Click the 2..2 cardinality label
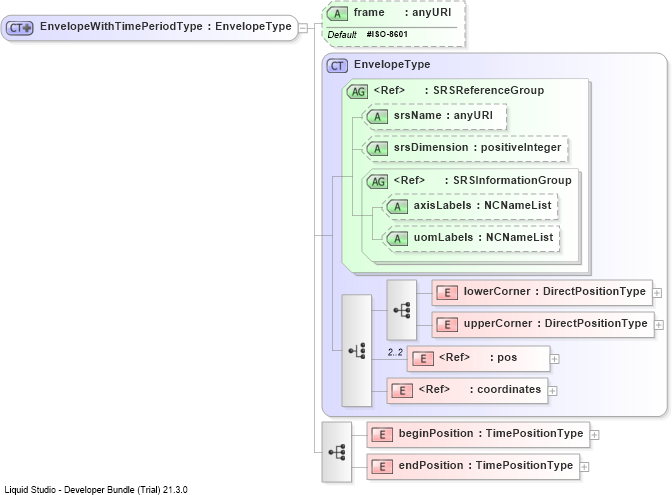 click(395, 352)
